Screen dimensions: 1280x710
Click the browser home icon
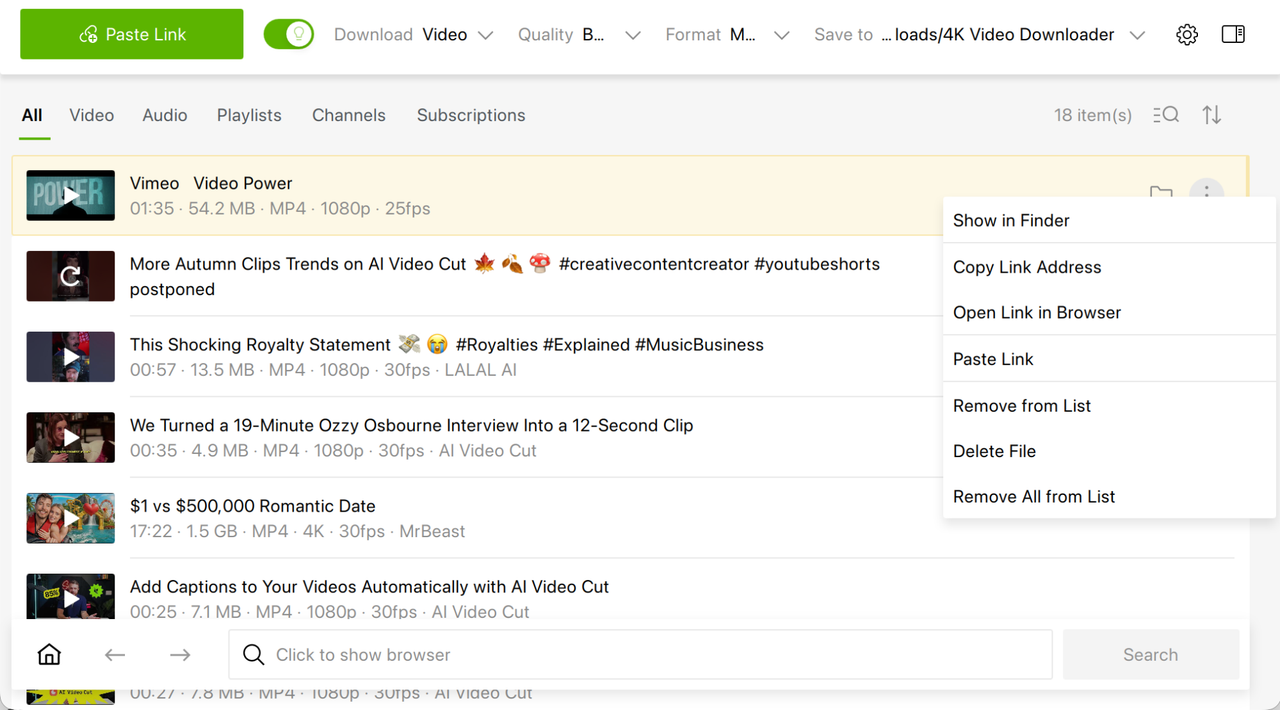coord(49,655)
